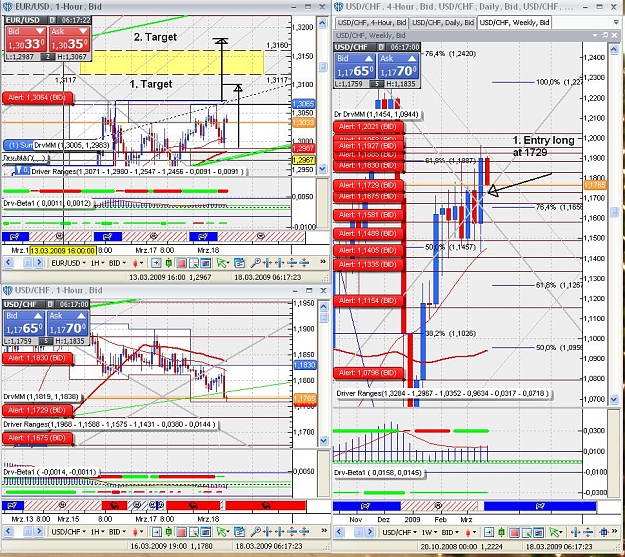The width and height of the screenshot is (625, 557).
Task: Toggle green candle icon in USD/CHF 1-Hour toolbar
Action: [169, 532]
